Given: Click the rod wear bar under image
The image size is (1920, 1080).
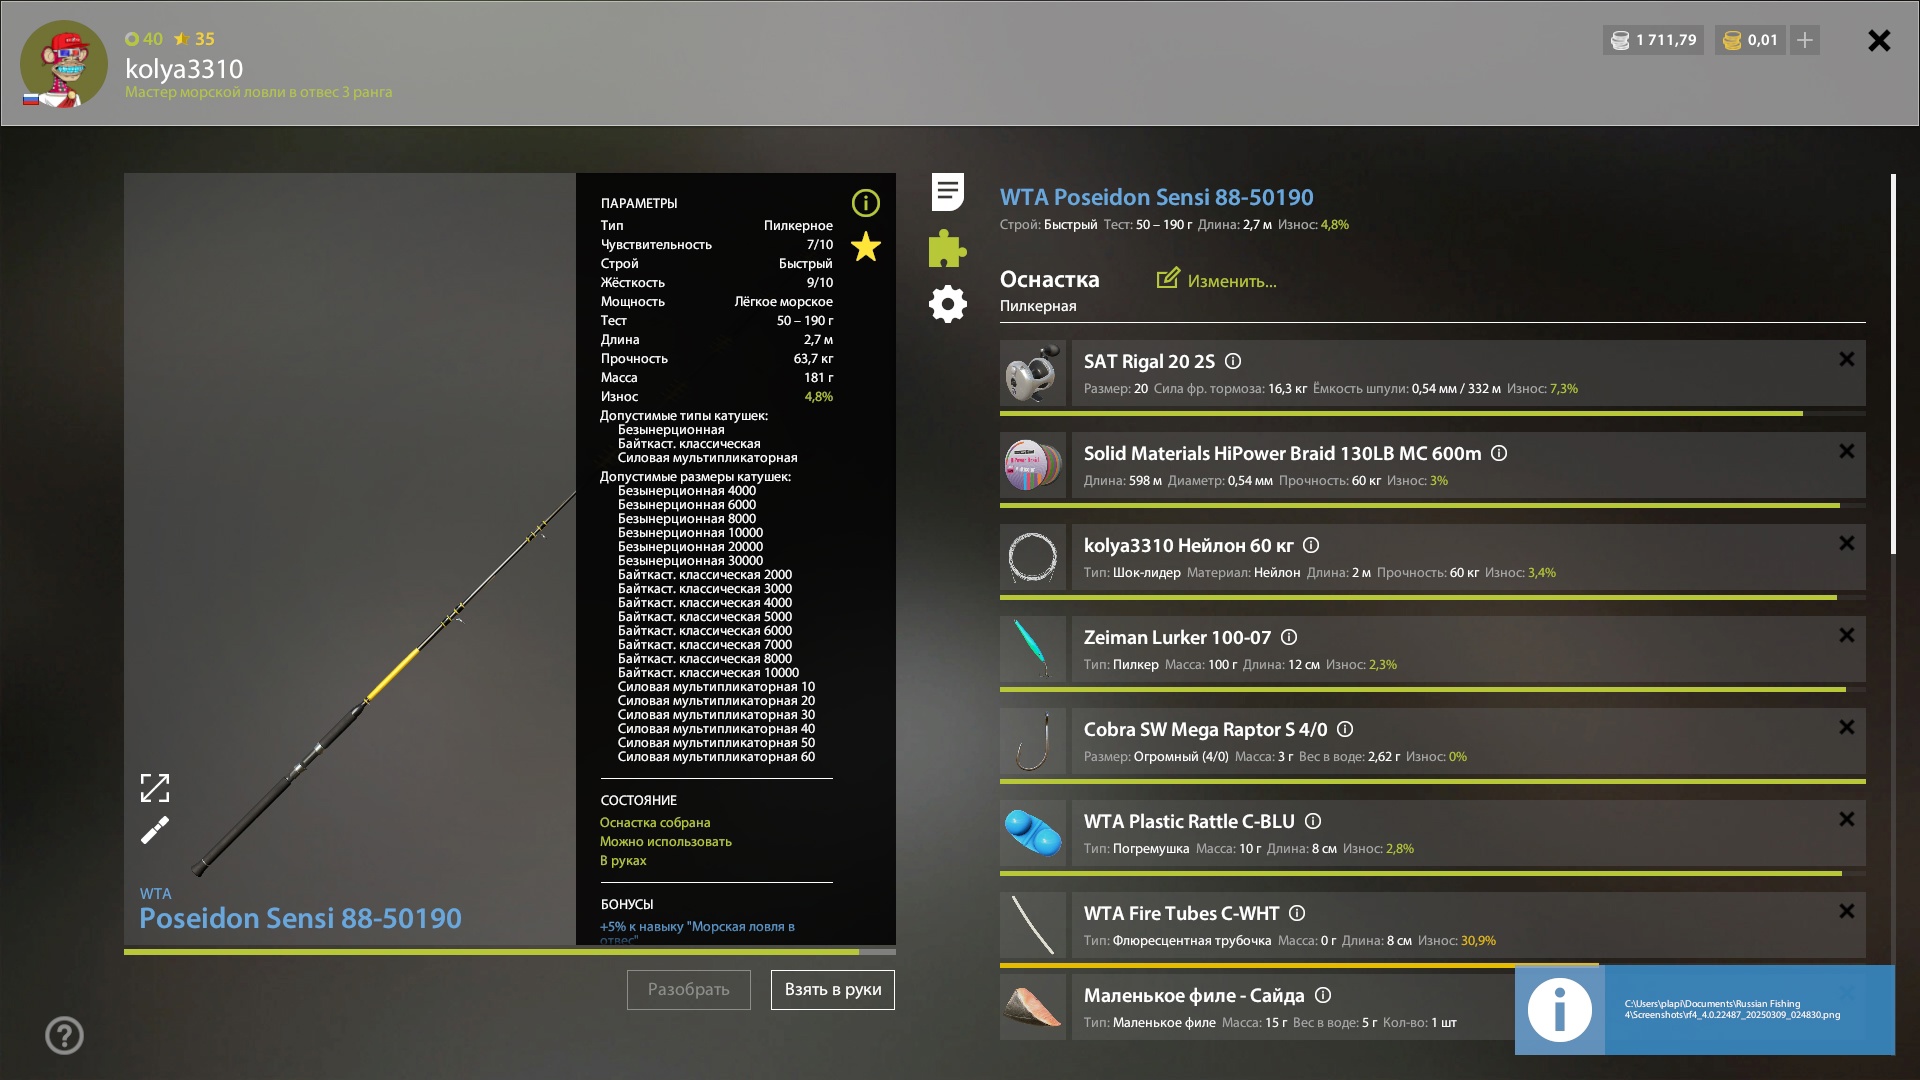Looking at the screenshot, I should [510, 951].
